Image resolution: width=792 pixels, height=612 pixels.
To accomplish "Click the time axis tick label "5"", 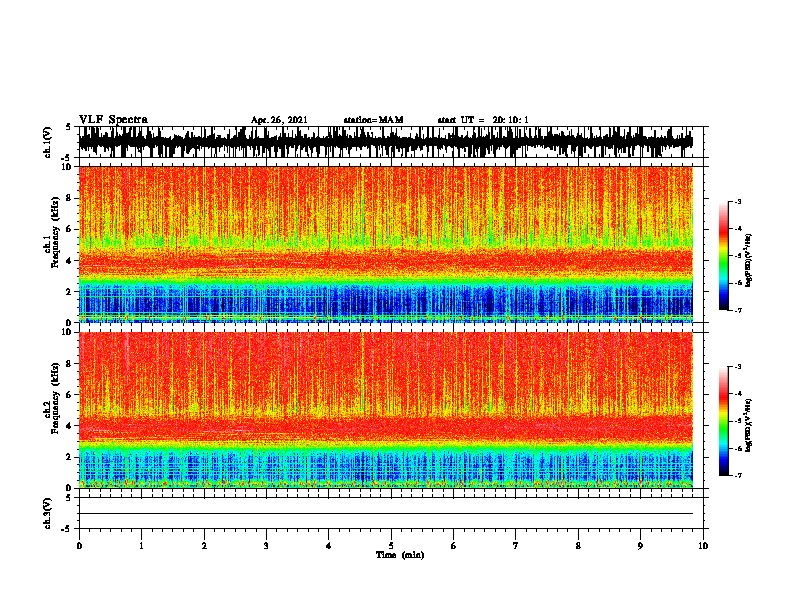I will 391,546.
